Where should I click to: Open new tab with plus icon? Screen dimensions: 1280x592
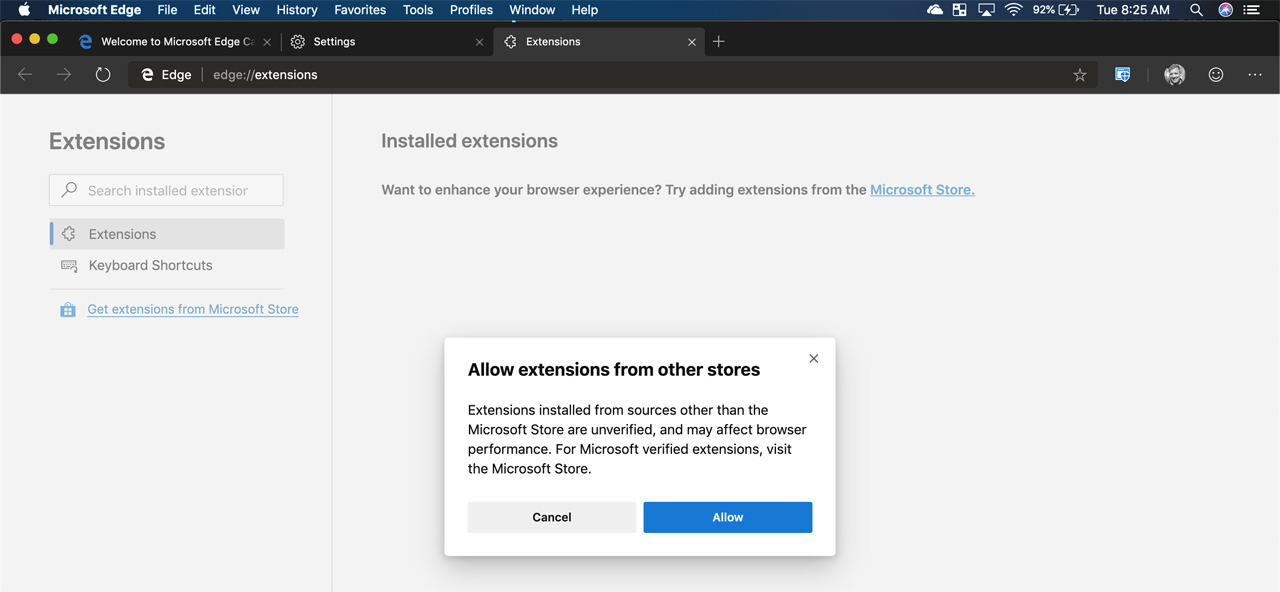point(718,42)
